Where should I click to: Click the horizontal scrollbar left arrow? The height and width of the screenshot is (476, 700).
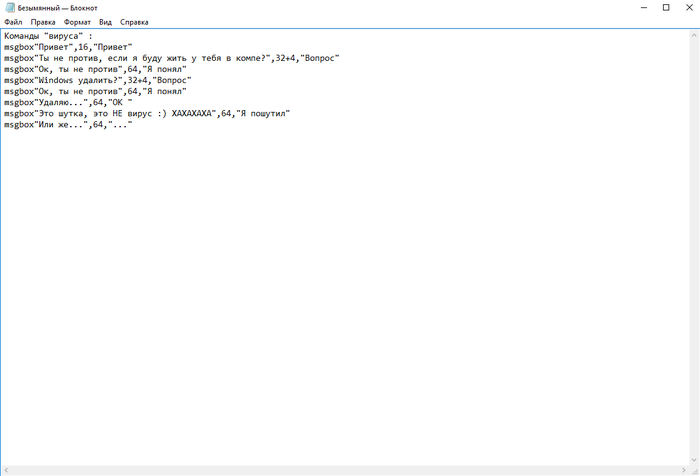(6, 470)
